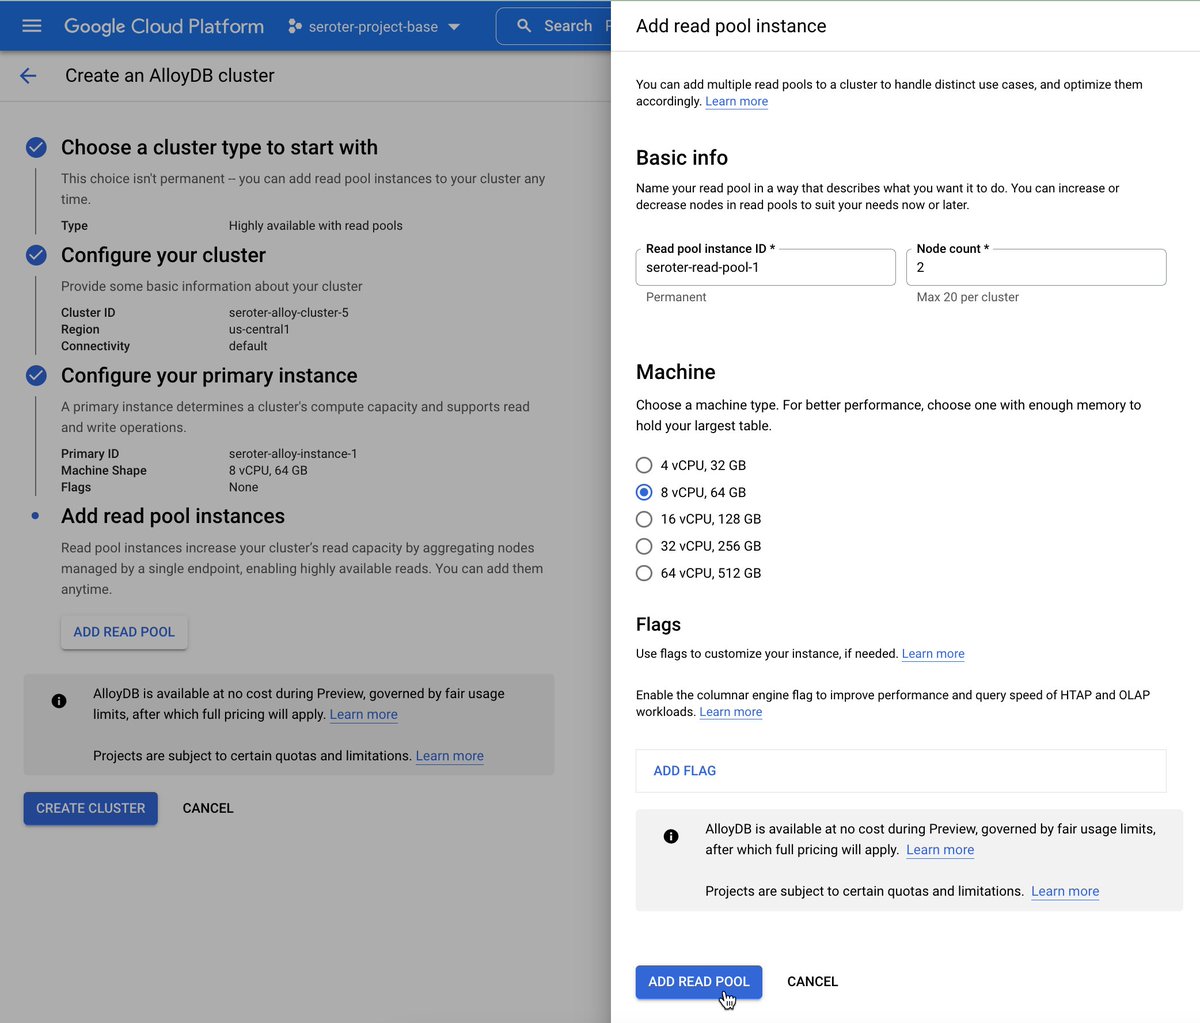
Task: Click the checkmark for Configure your cluster
Action: (36, 255)
